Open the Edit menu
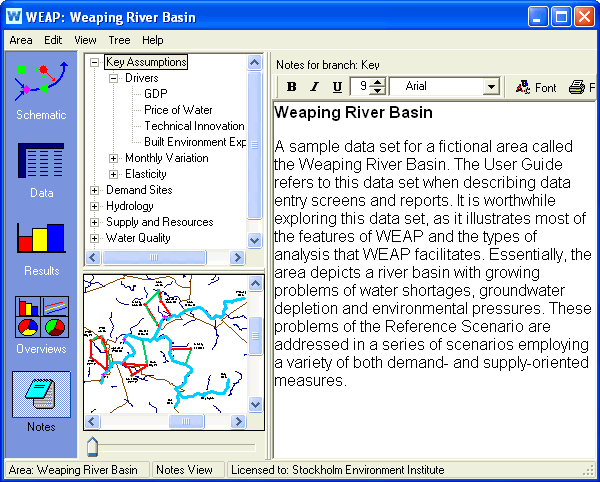The width and height of the screenshot is (600, 482). [53, 40]
